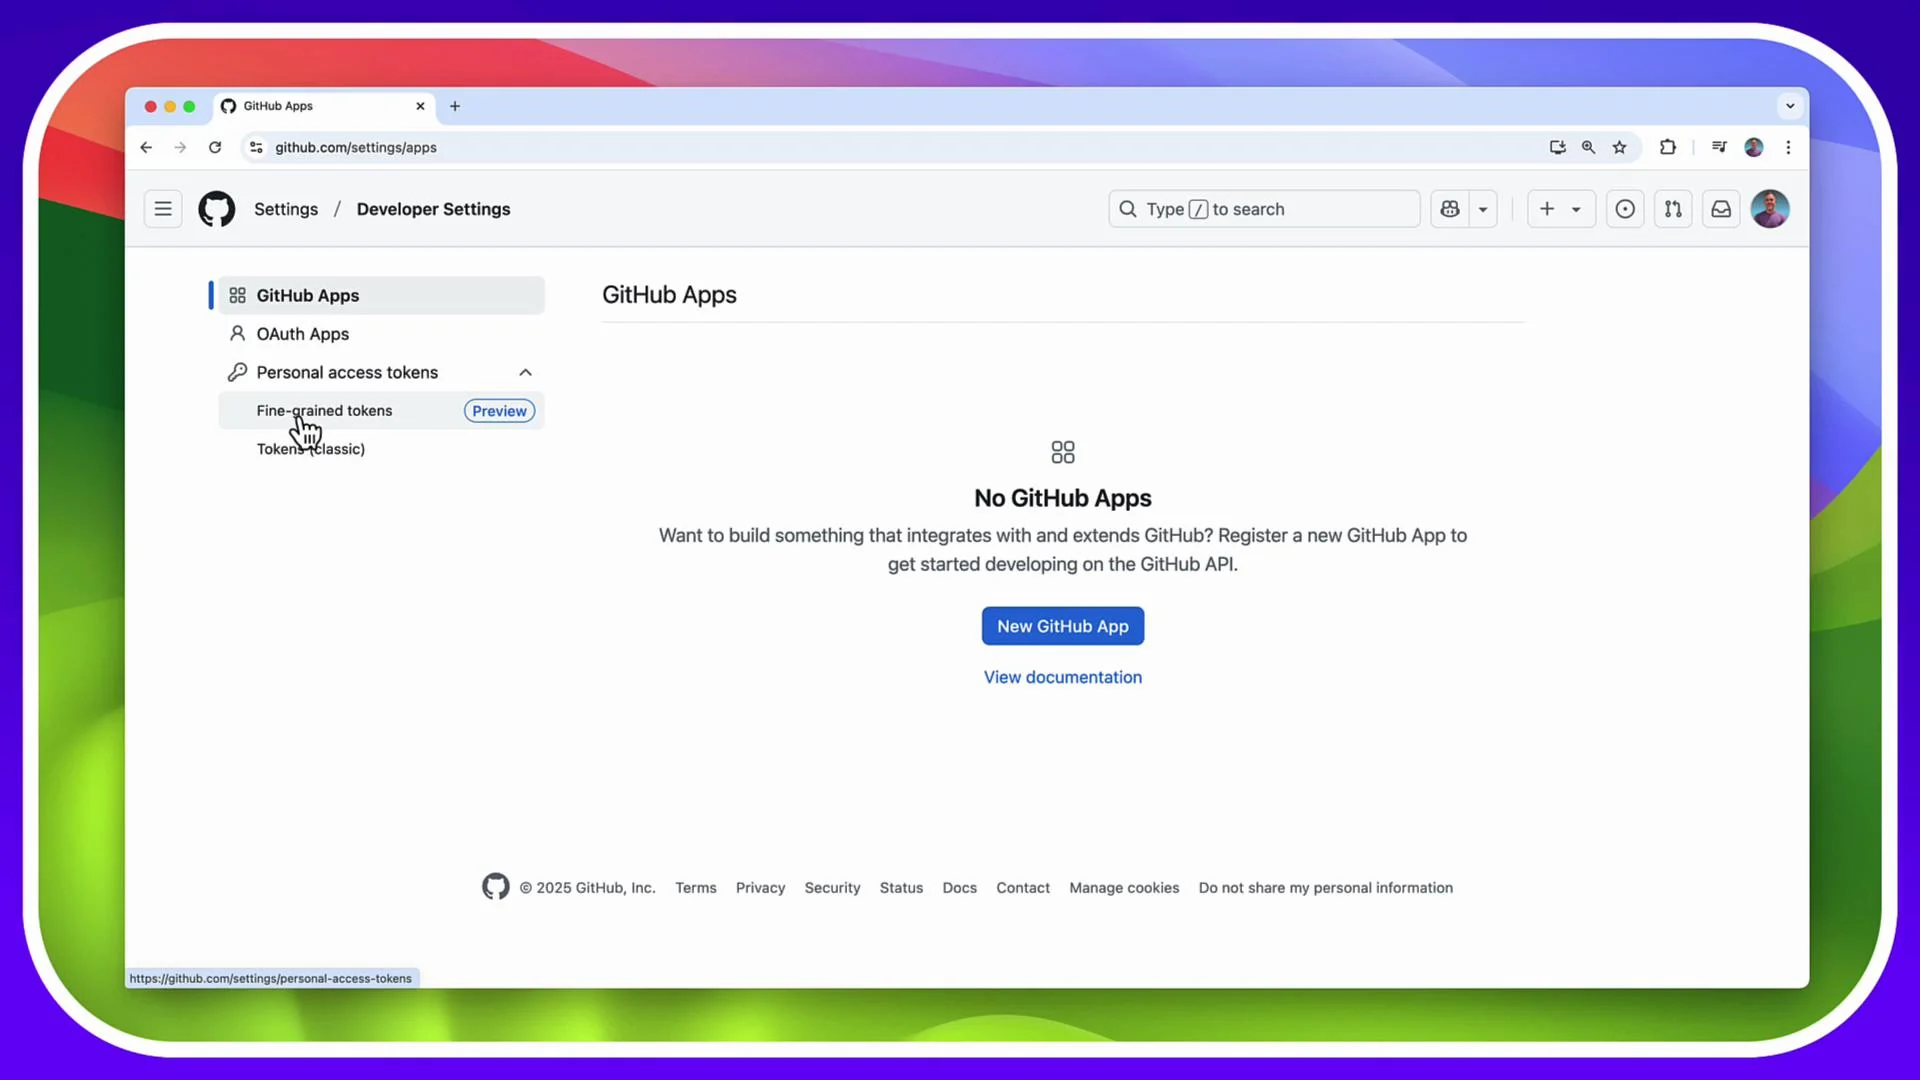Open the user avatar menu
This screenshot has height=1080, width=1920.
pyautogui.click(x=1770, y=209)
